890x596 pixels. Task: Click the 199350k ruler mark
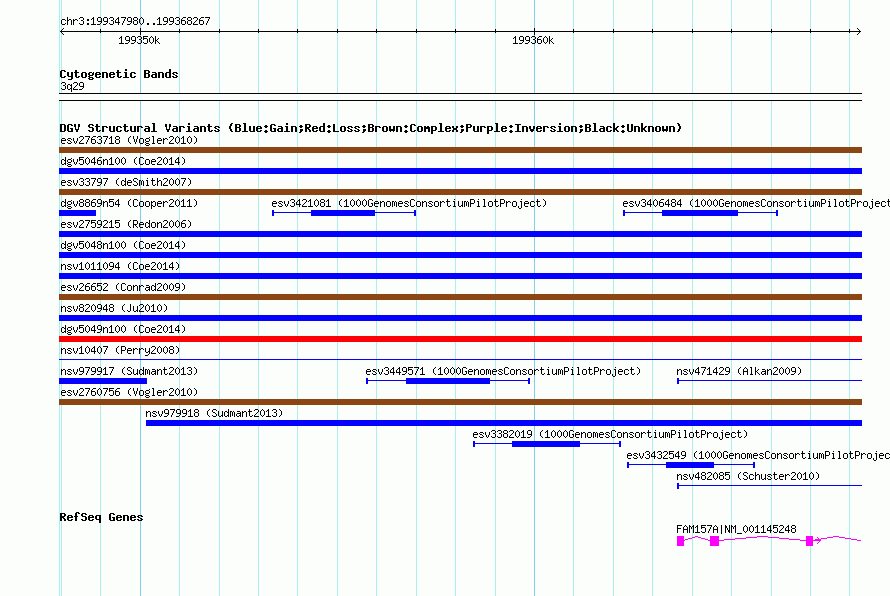139,40
